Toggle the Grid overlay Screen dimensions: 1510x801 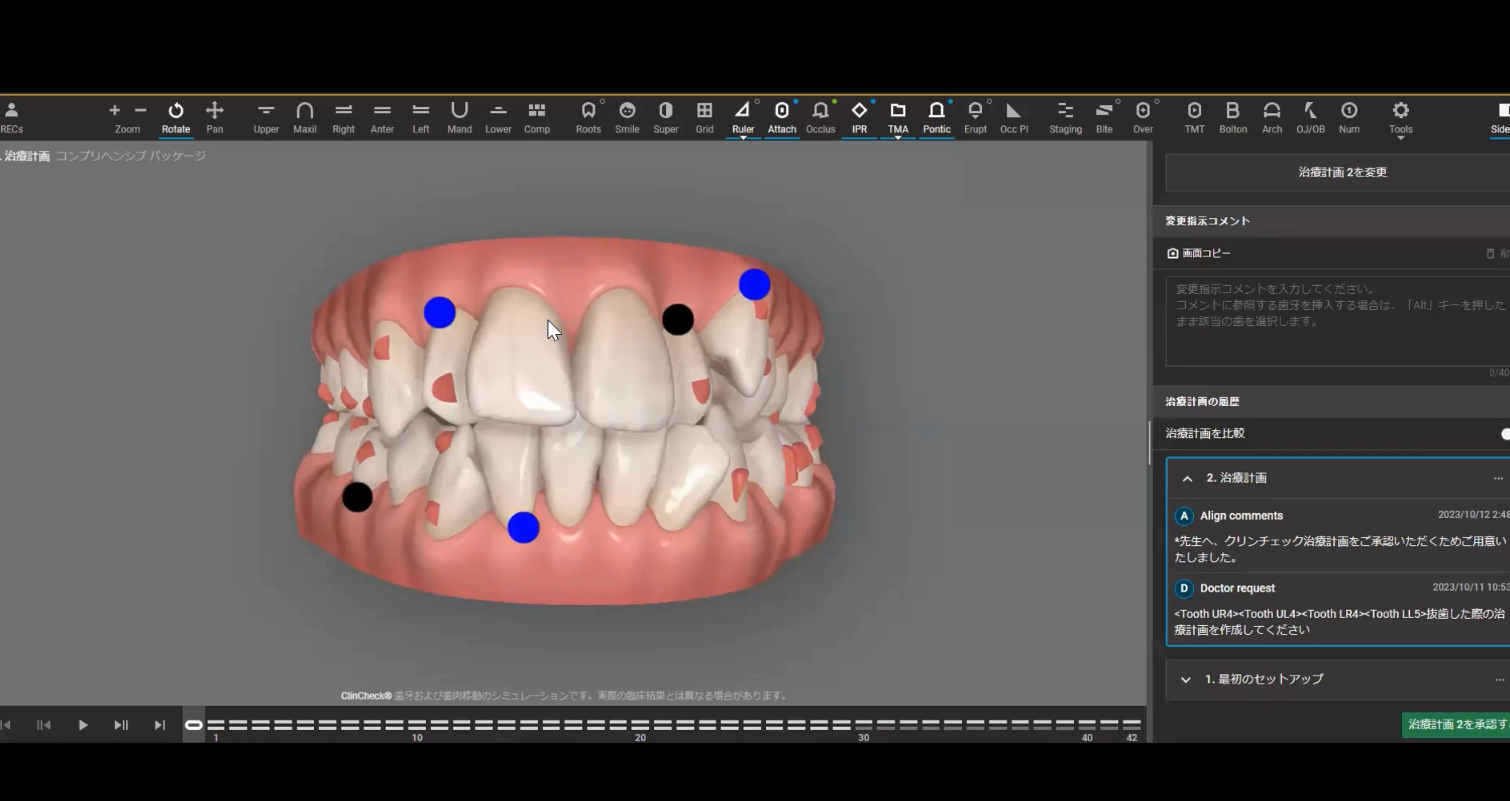705,116
